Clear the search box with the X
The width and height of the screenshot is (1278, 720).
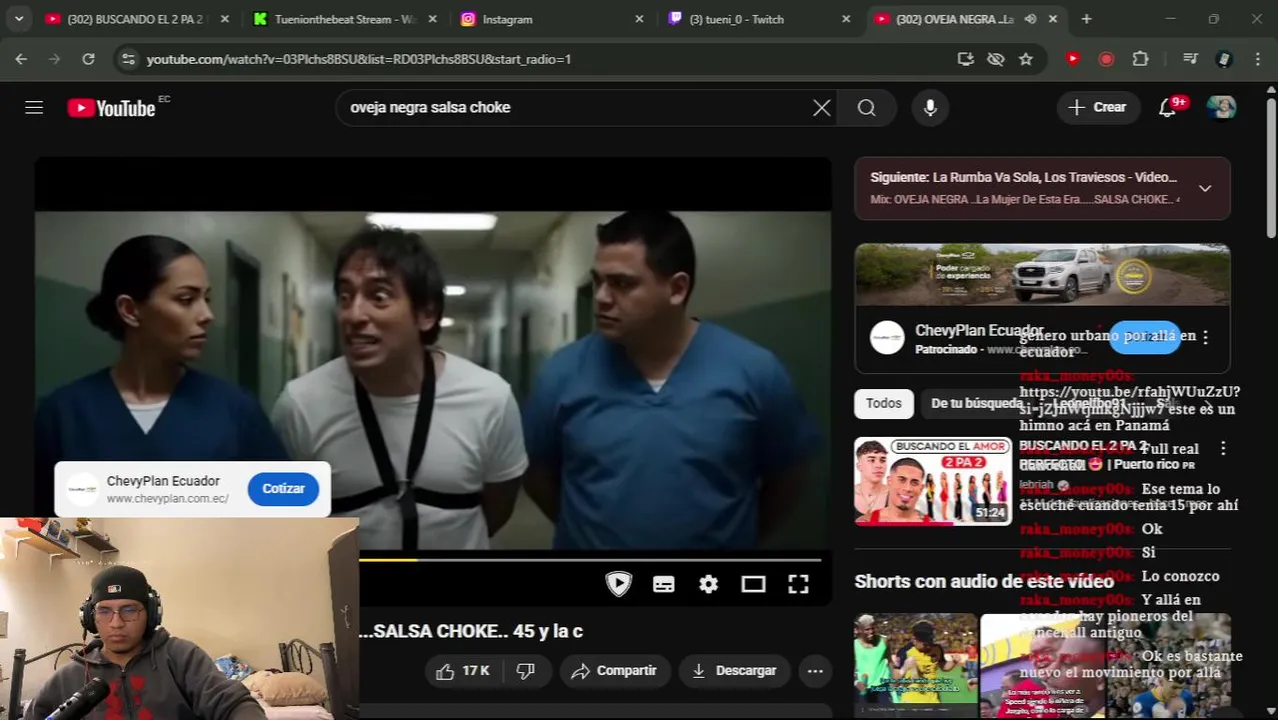click(821, 108)
